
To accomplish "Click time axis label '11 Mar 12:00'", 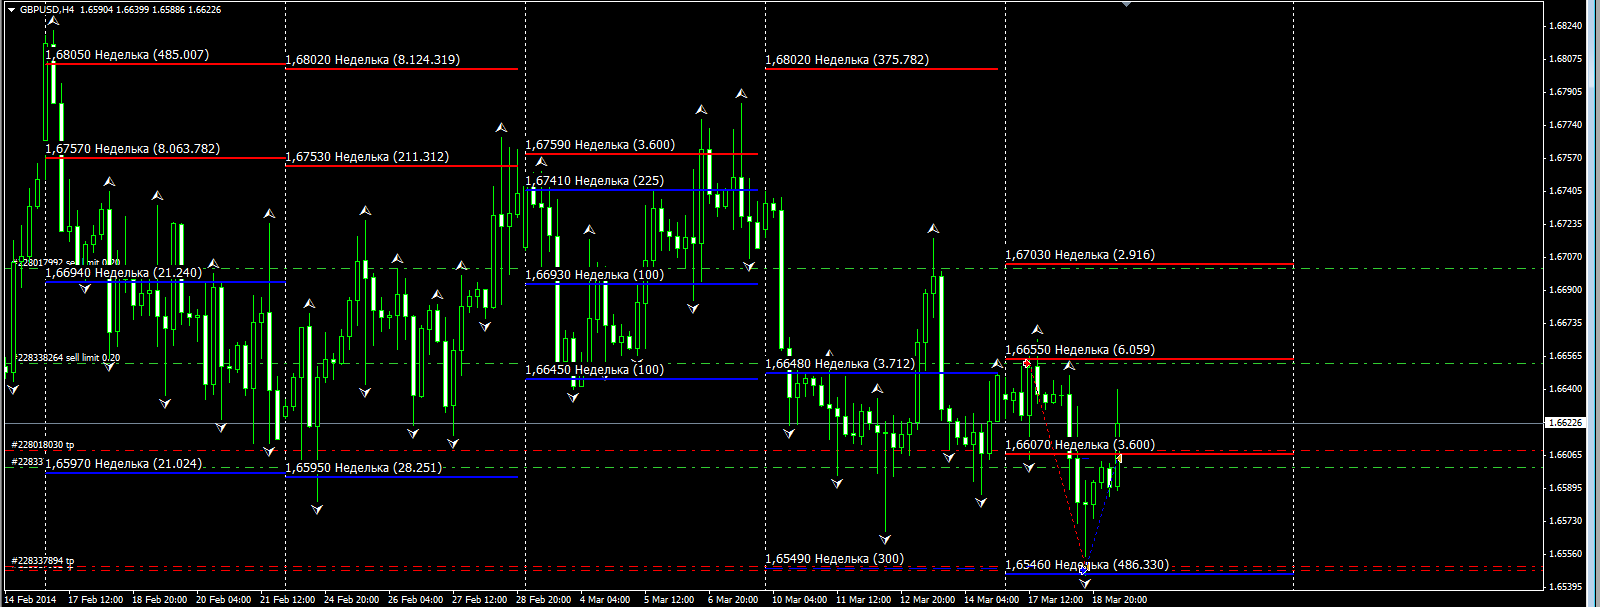I will pyautogui.click(x=864, y=600).
